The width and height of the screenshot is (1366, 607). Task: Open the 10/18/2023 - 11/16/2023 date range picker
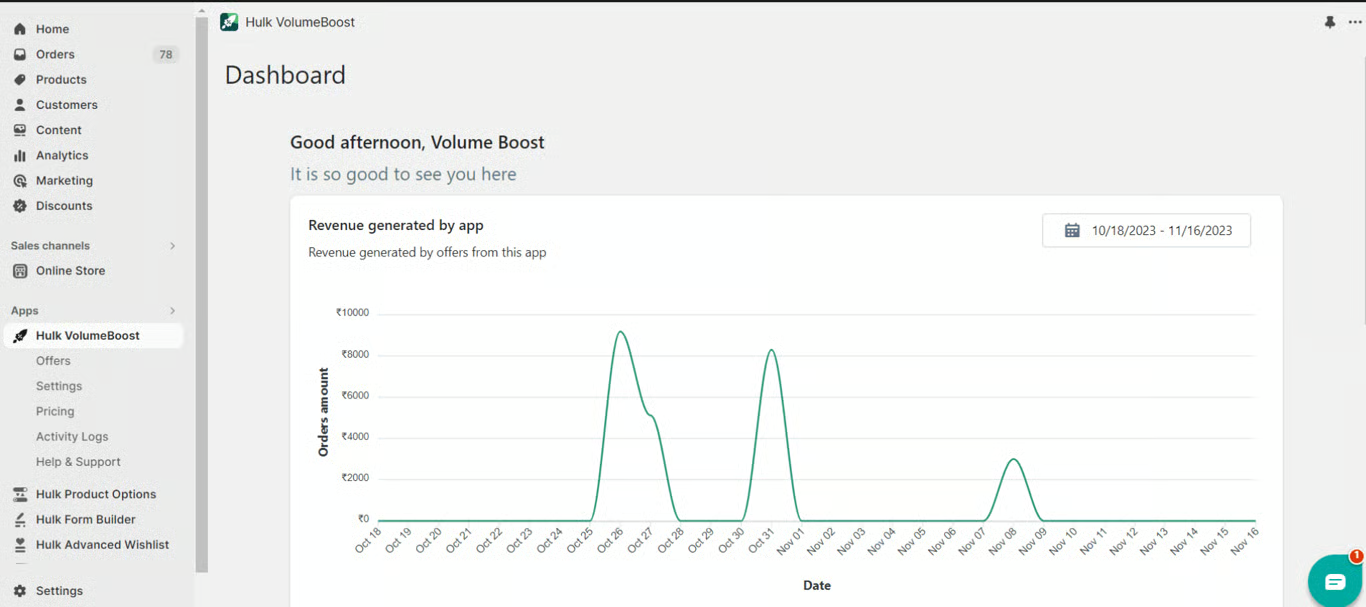(x=1146, y=230)
